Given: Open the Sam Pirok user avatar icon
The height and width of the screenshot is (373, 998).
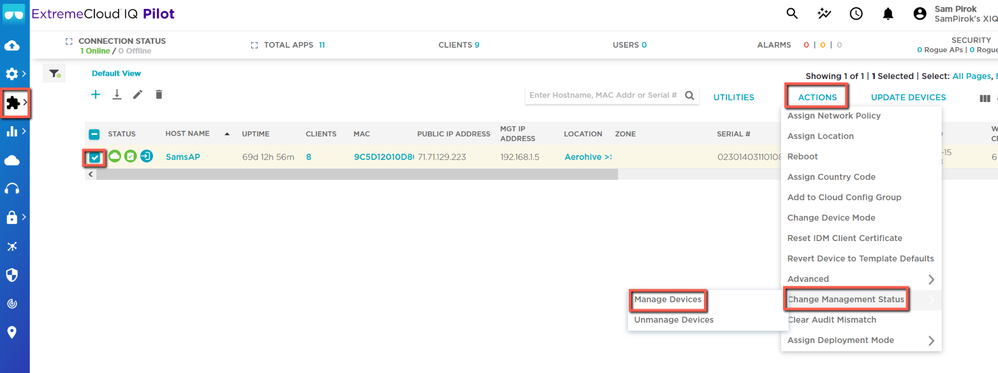Looking at the screenshot, I should click(920, 13).
